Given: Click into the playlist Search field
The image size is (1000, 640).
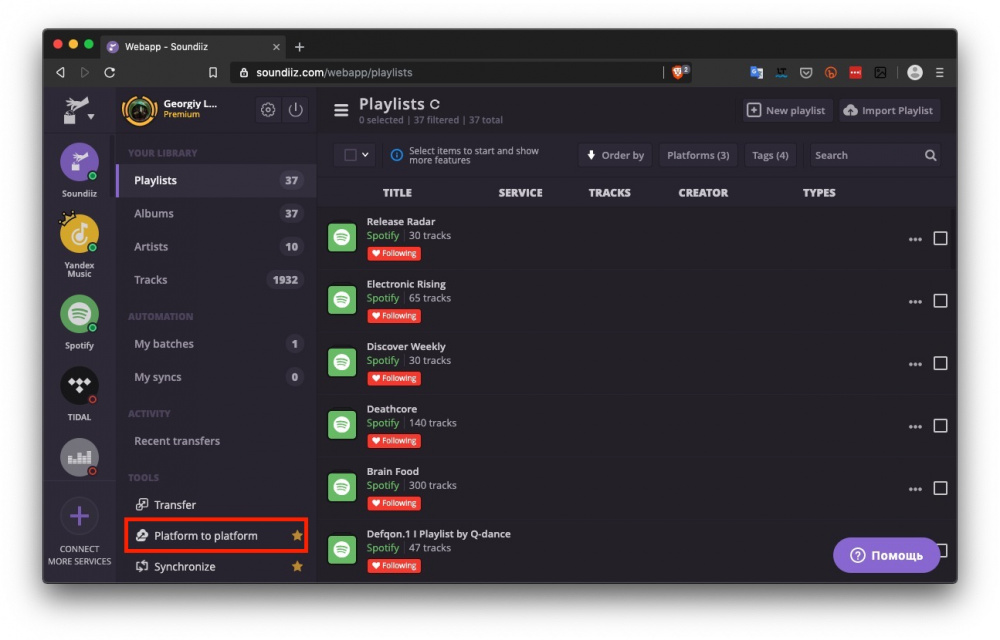Looking at the screenshot, I should 864,155.
